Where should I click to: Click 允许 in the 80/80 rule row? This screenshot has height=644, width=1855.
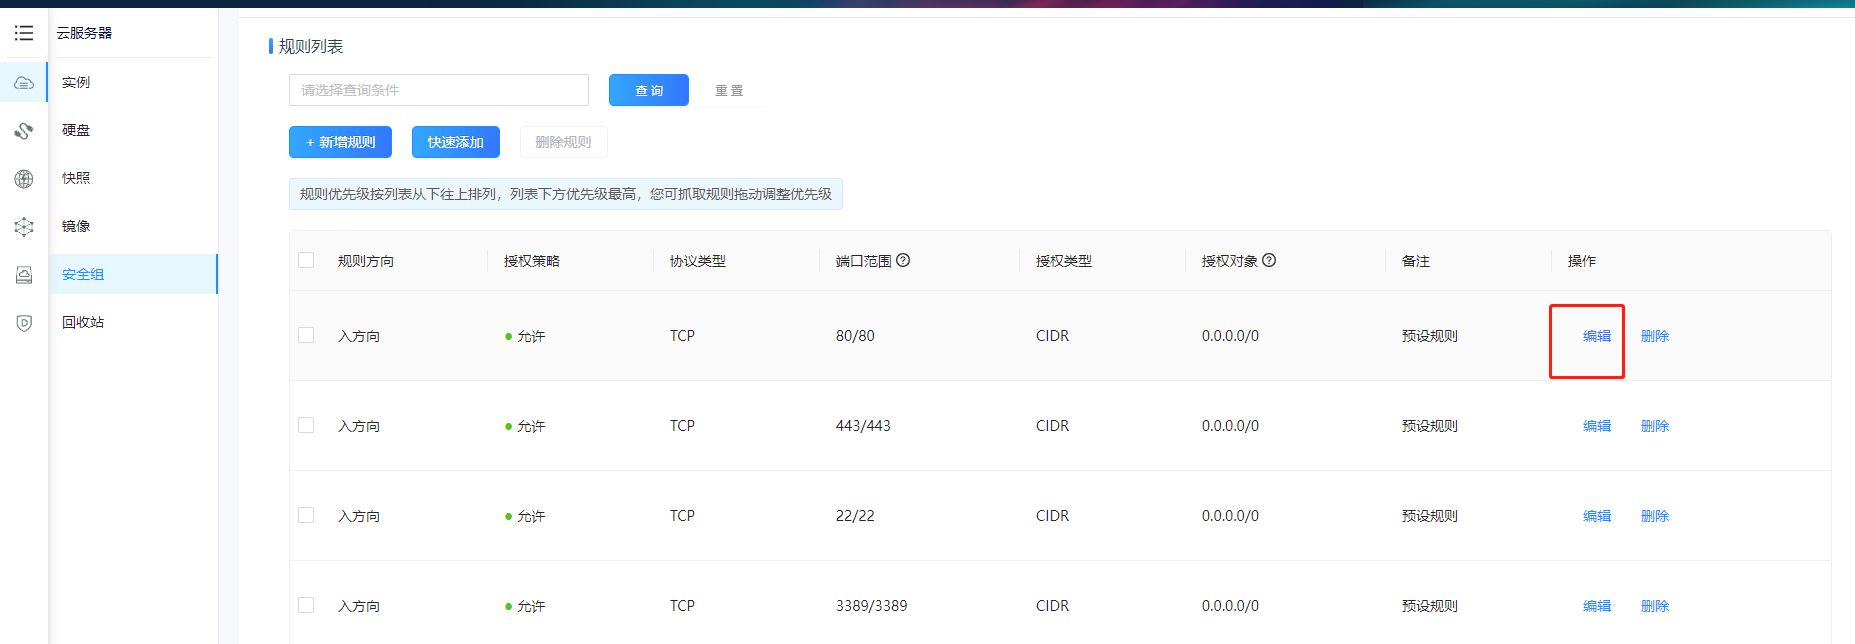coord(531,336)
